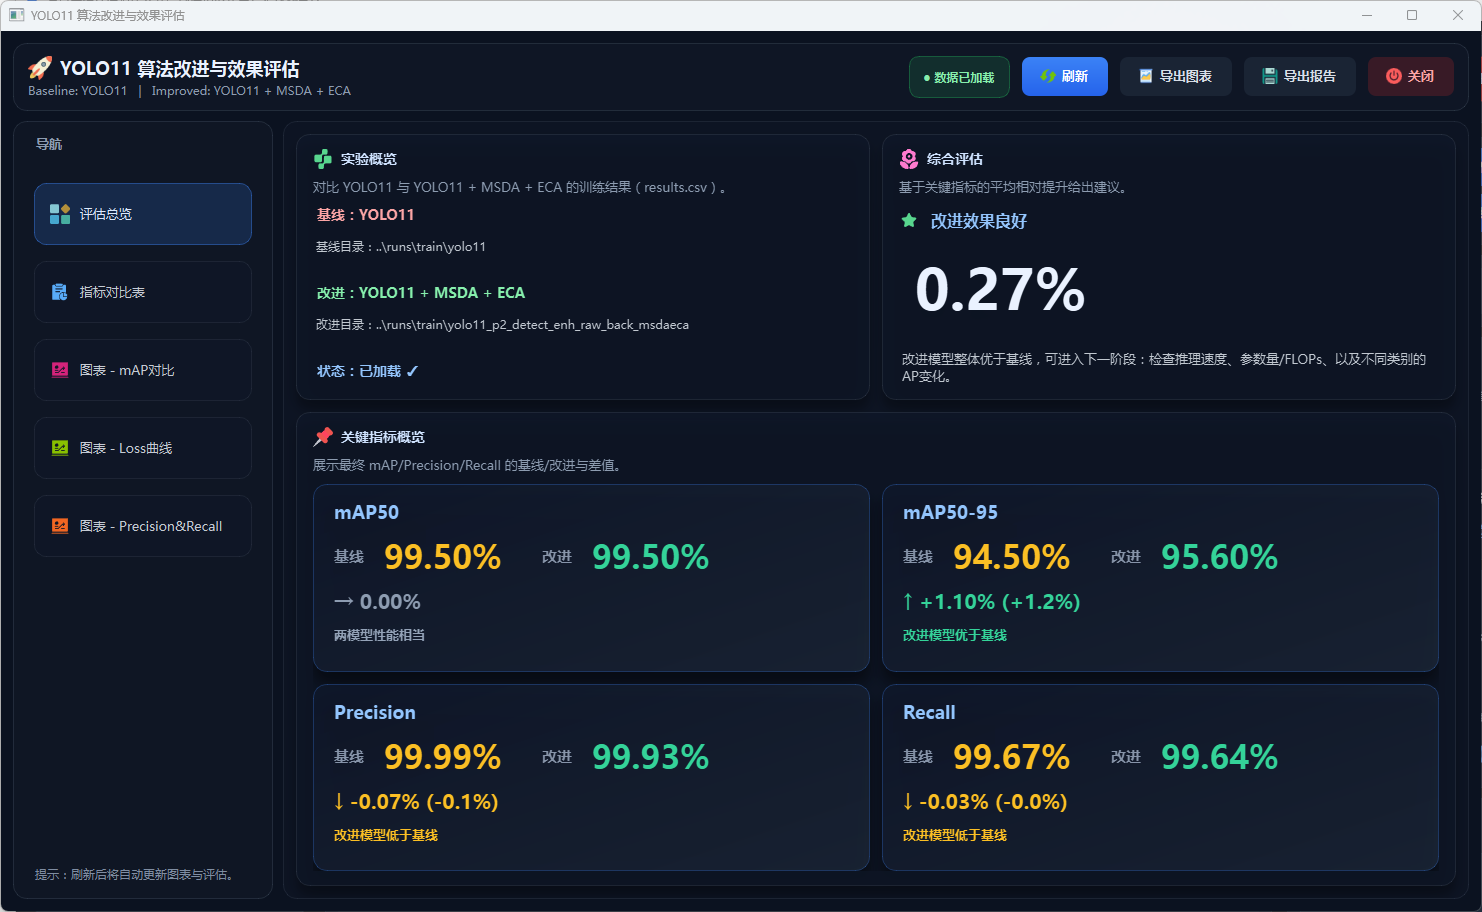The image size is (1482, 912).
Task: Maximize the application window
Action: coord(1412,15)
